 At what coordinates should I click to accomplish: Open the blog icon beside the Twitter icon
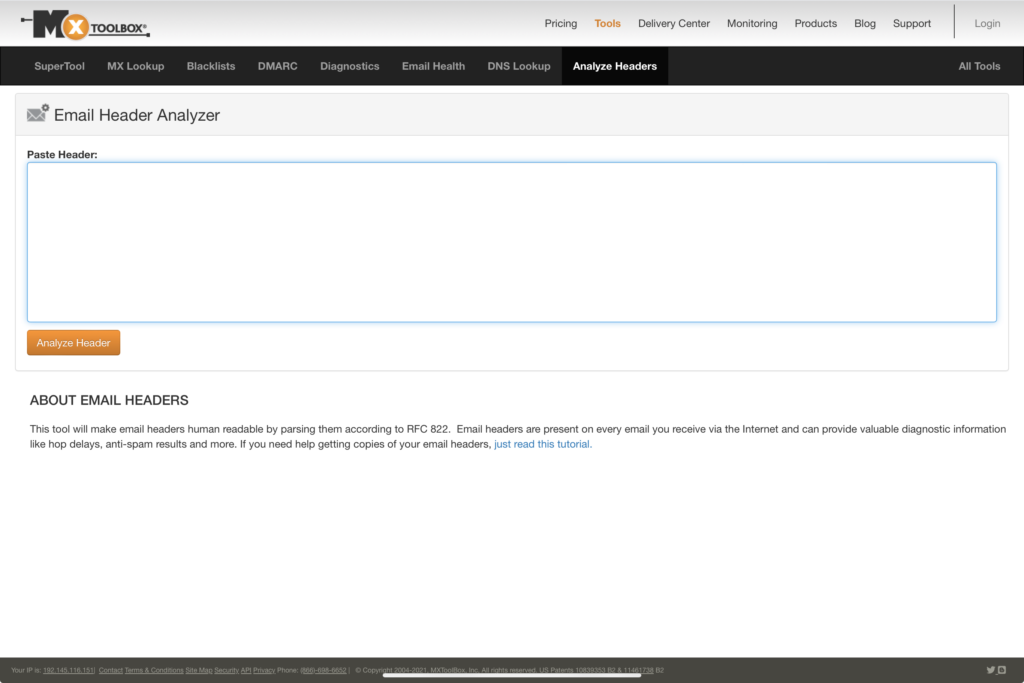pyautogui.click(x=1002, y=670)
